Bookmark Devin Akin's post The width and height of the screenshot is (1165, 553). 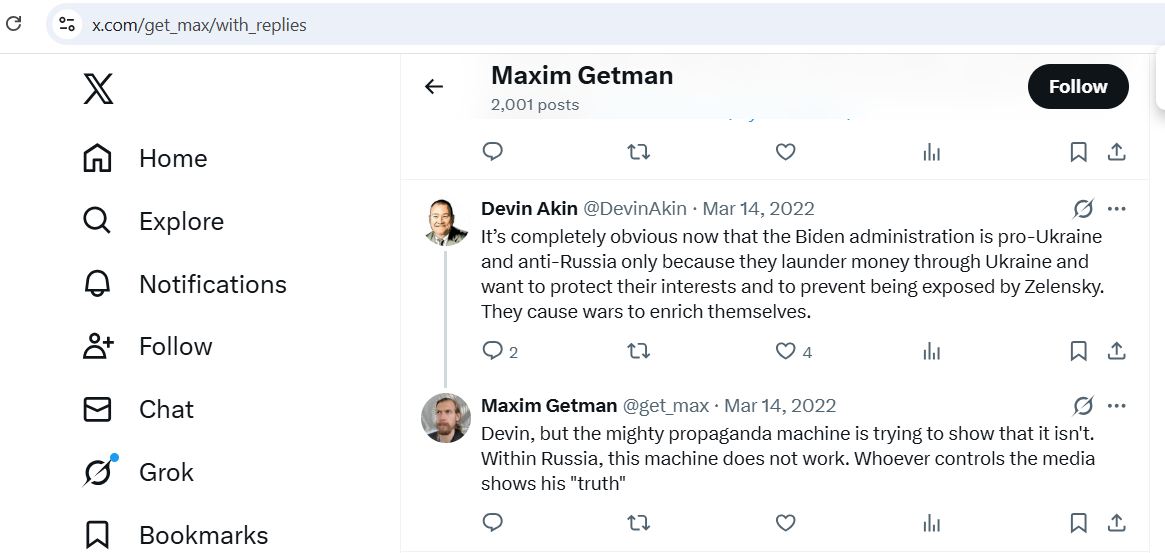point(1078,351)
